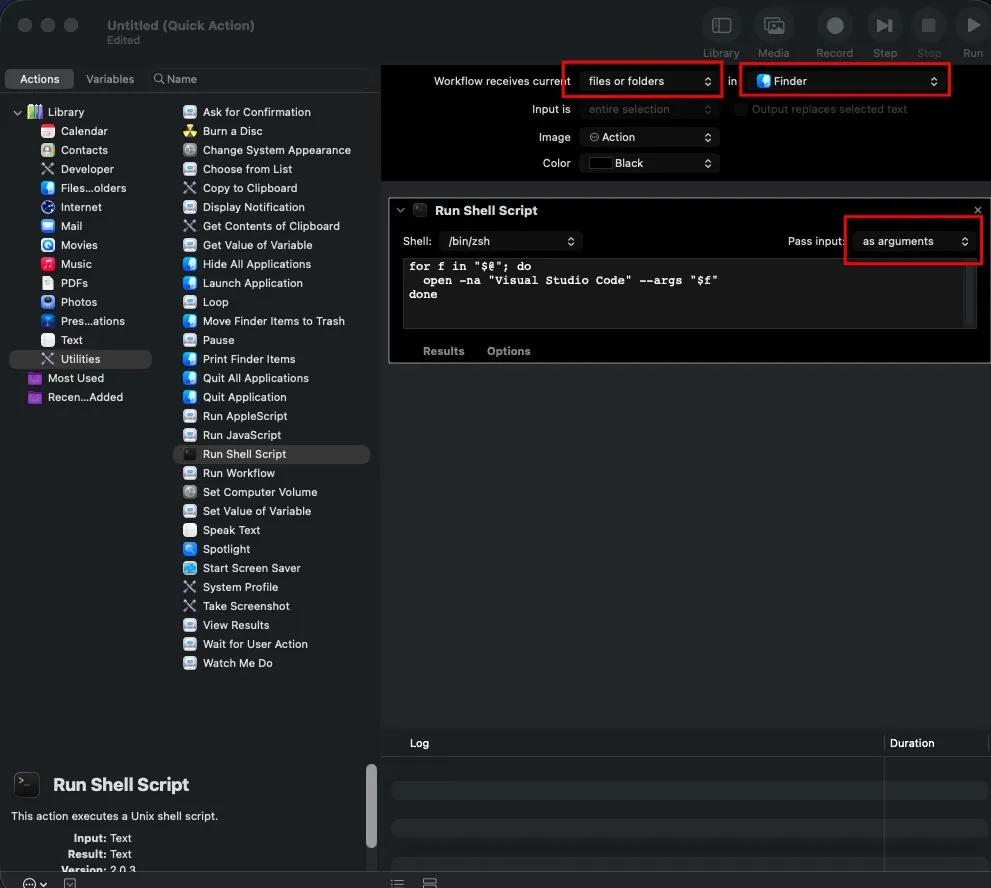
Task: Show the log list view icon
Action: point(397,882)
